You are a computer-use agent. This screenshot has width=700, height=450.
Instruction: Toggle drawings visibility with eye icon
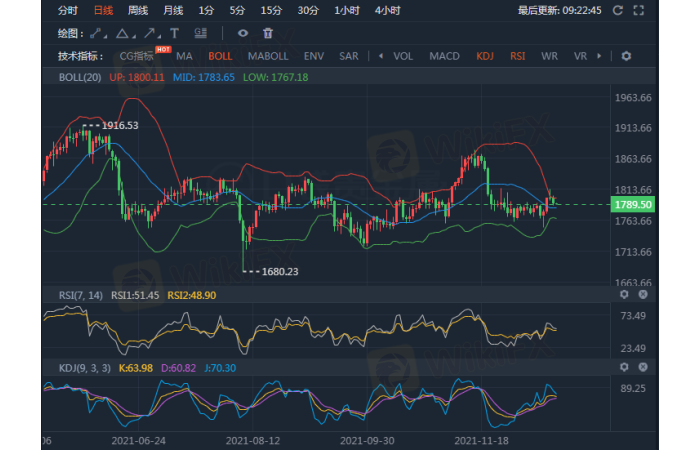point(242,33)
